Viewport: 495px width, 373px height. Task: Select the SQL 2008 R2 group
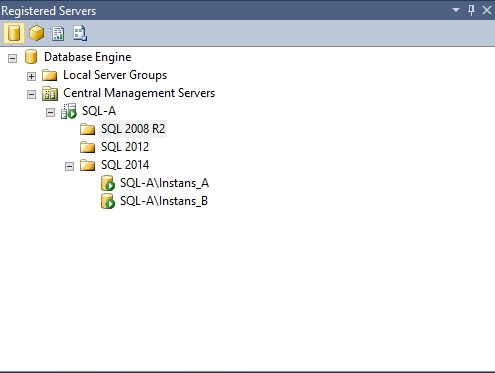coord(133,129)
